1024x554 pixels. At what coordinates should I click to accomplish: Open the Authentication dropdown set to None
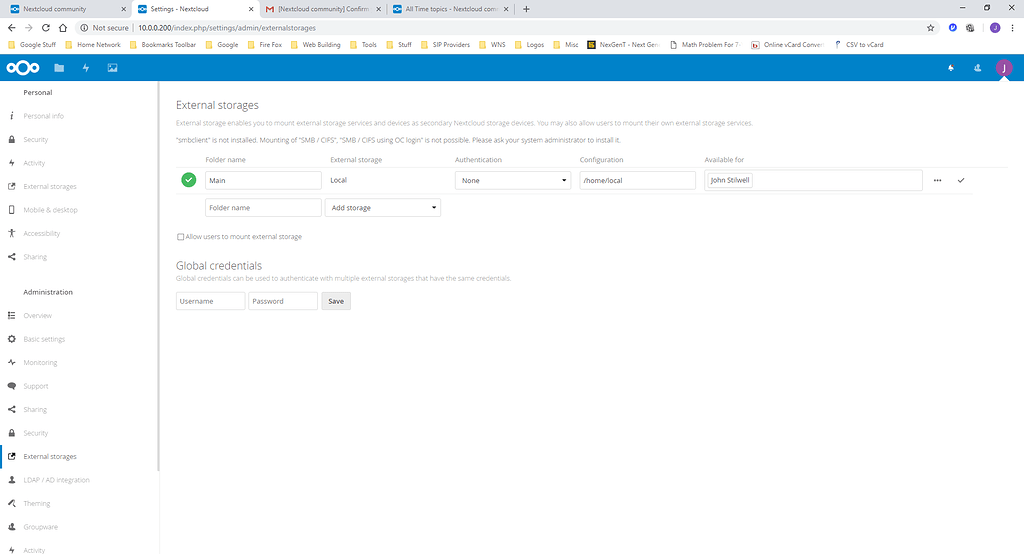pyautogui.click(x=513, y=180)
